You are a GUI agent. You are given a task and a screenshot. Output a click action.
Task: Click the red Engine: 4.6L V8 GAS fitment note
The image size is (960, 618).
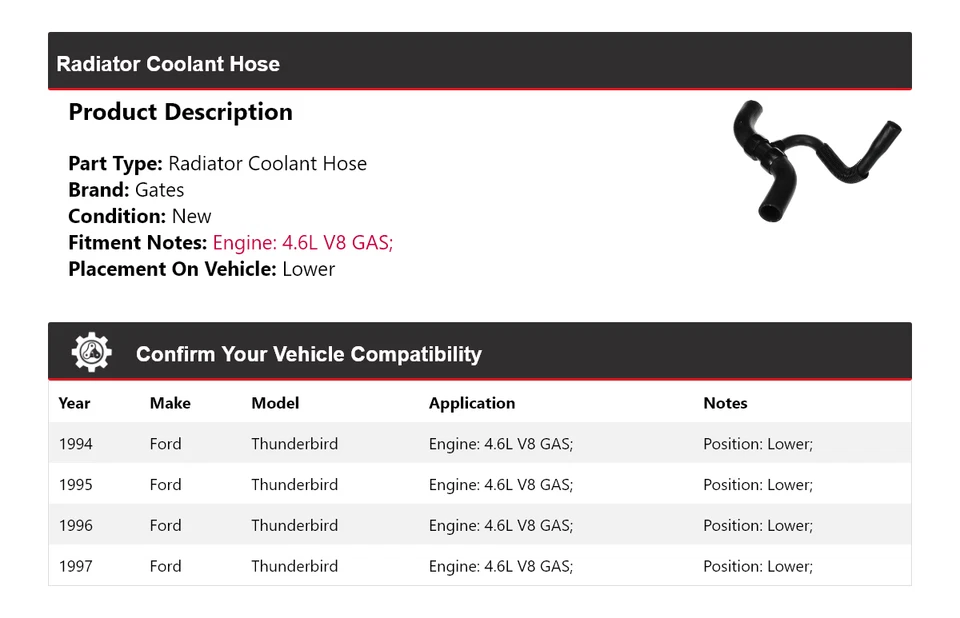pyautogui.click(x=302, y=243)
